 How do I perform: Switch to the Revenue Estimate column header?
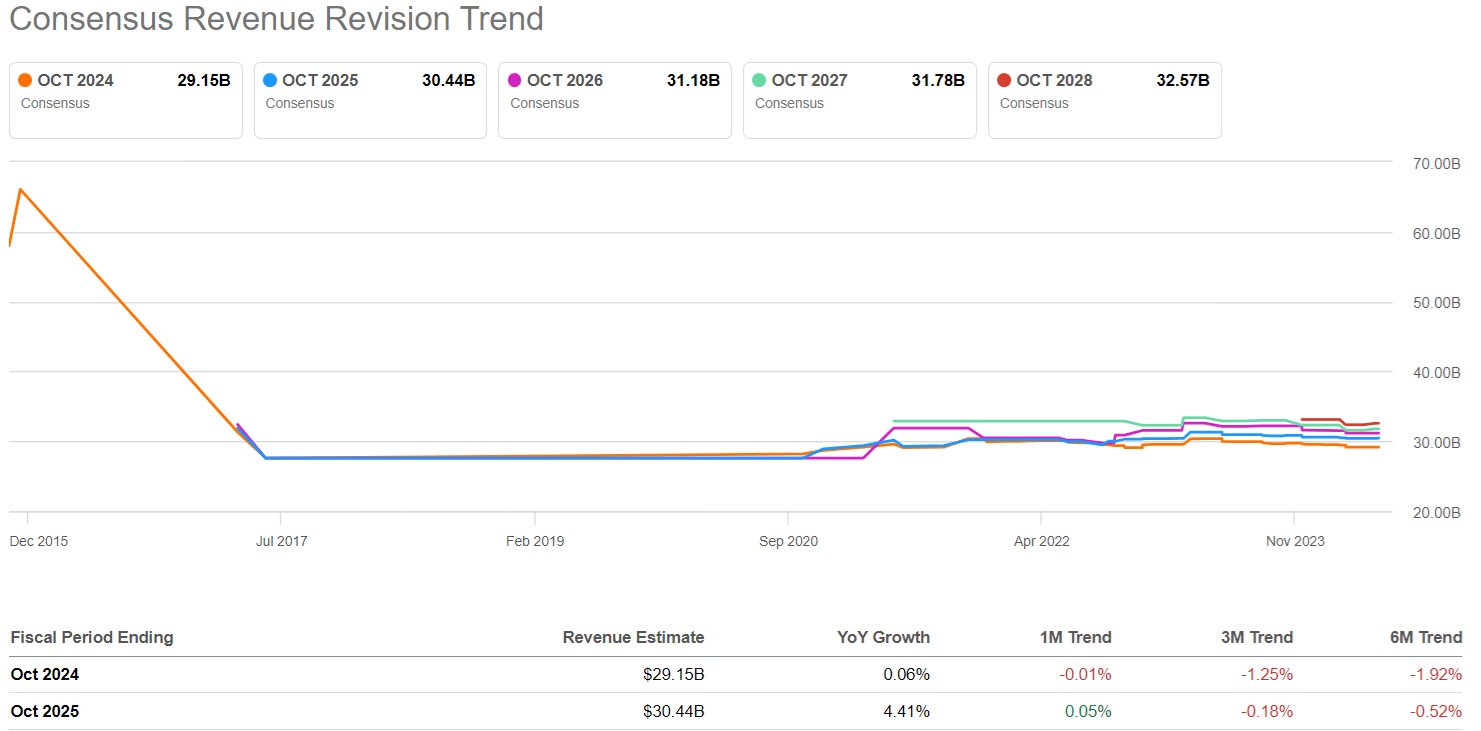tap(632, 637)
